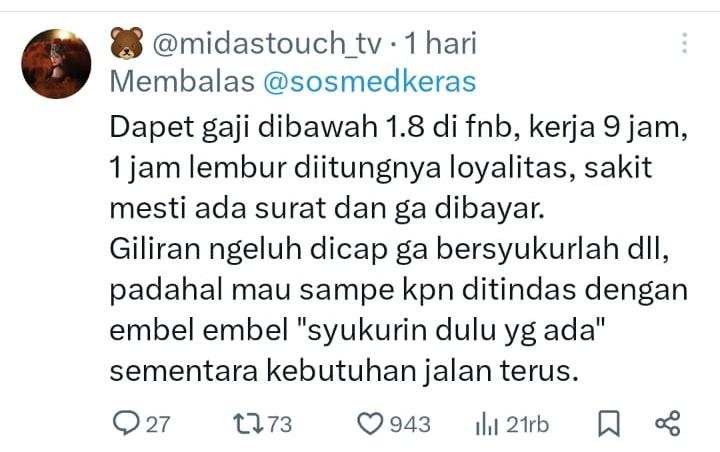
Task: Click the round profile avatar picture
Action: click(56, 63)
